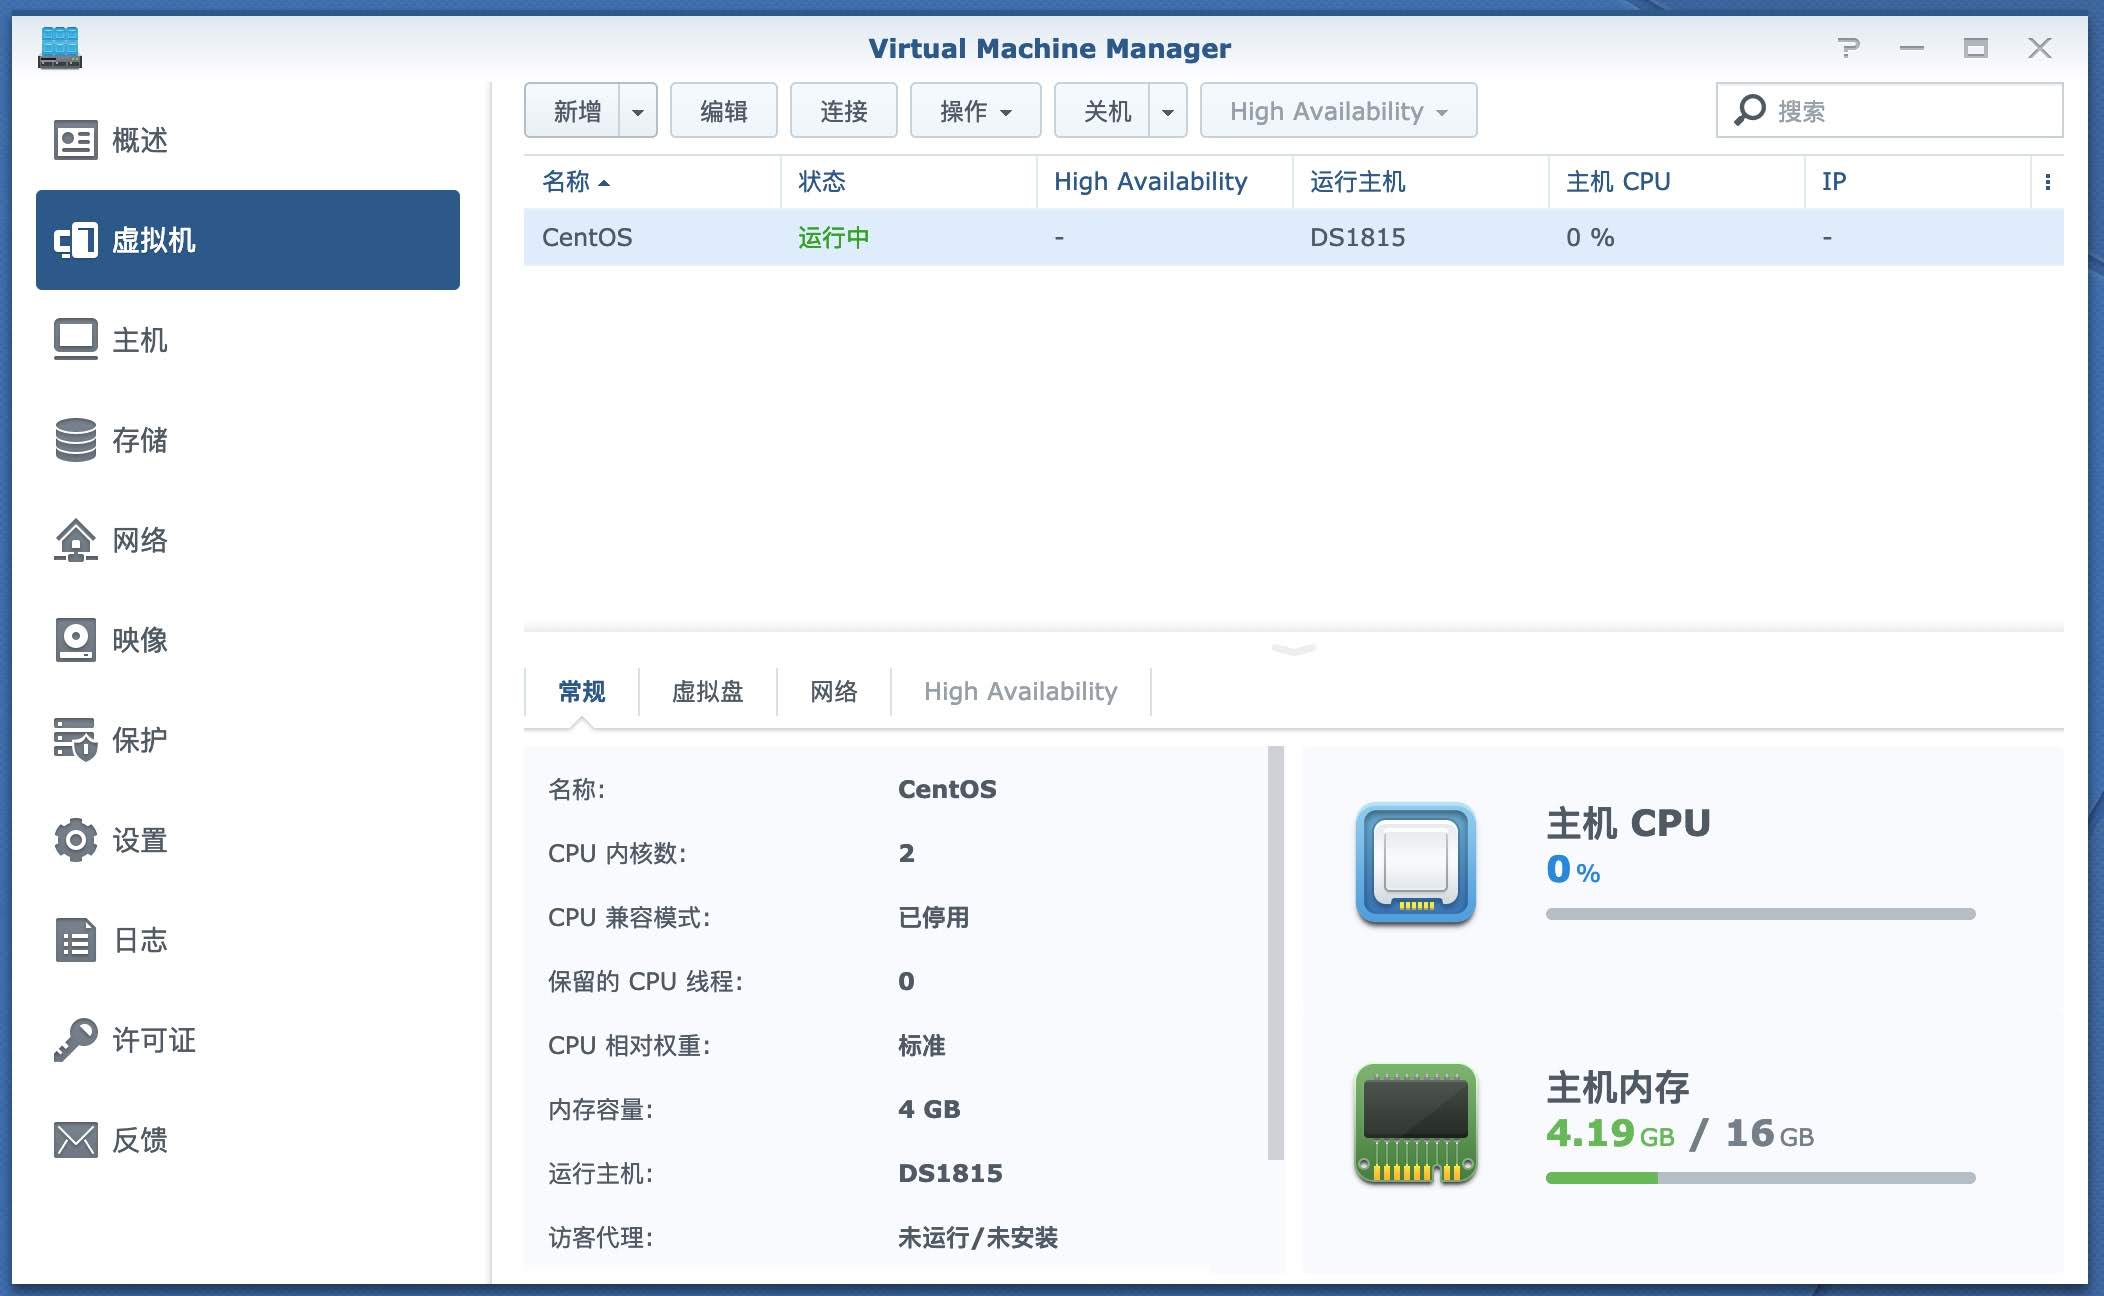2104x1296 pixels.
Task: Click the 编辑 edit button
Action: pos(723,111)
